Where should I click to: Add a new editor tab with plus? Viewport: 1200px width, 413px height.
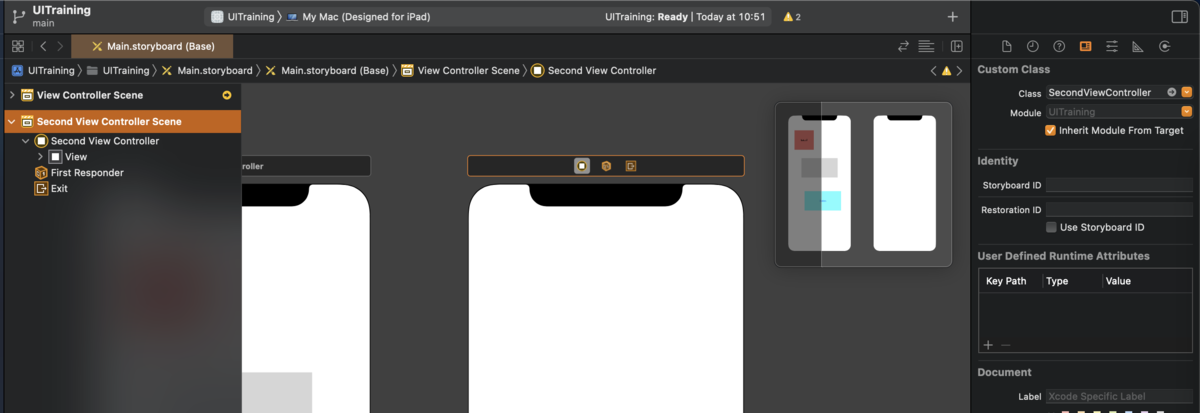pyautogui.click(x=952, y=17)
